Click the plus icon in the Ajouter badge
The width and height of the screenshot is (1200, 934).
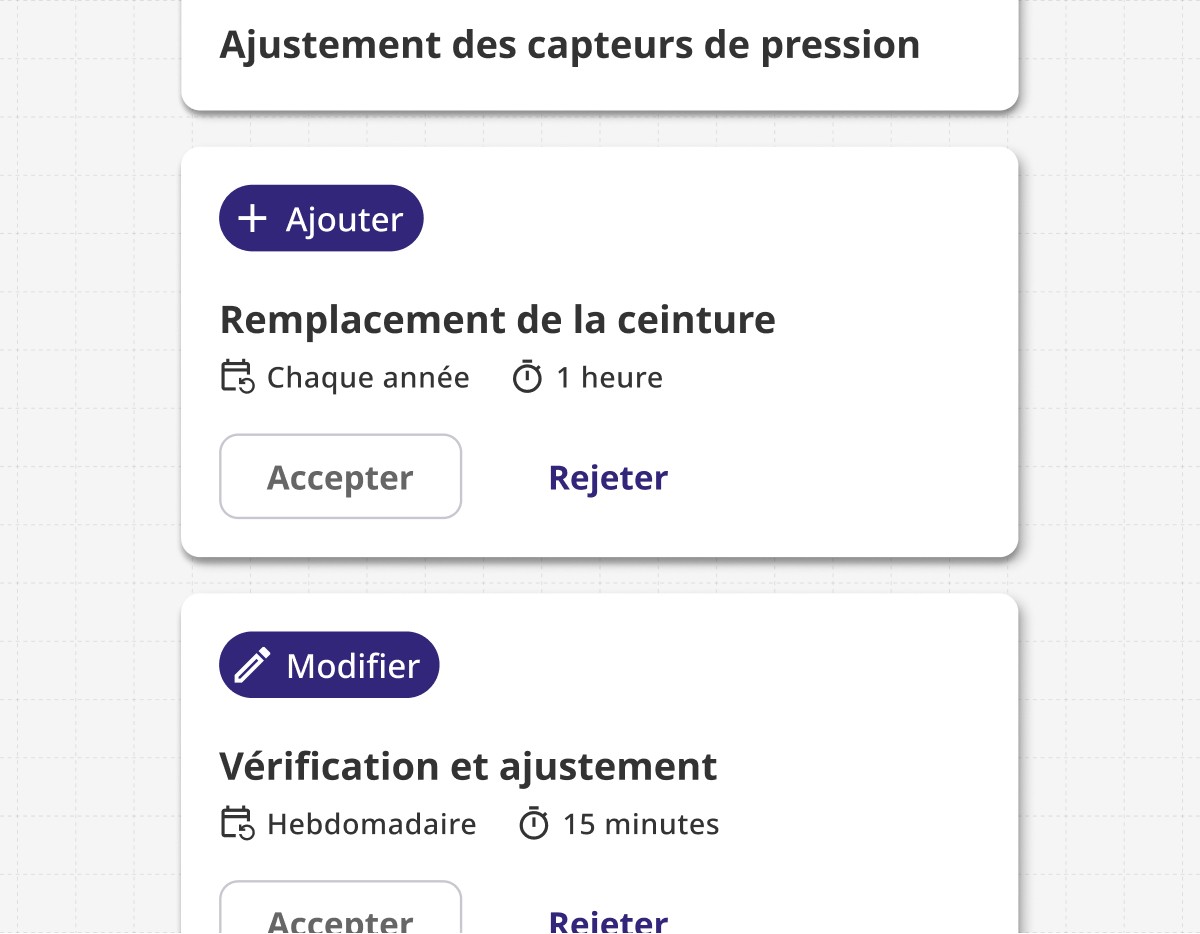253,219
